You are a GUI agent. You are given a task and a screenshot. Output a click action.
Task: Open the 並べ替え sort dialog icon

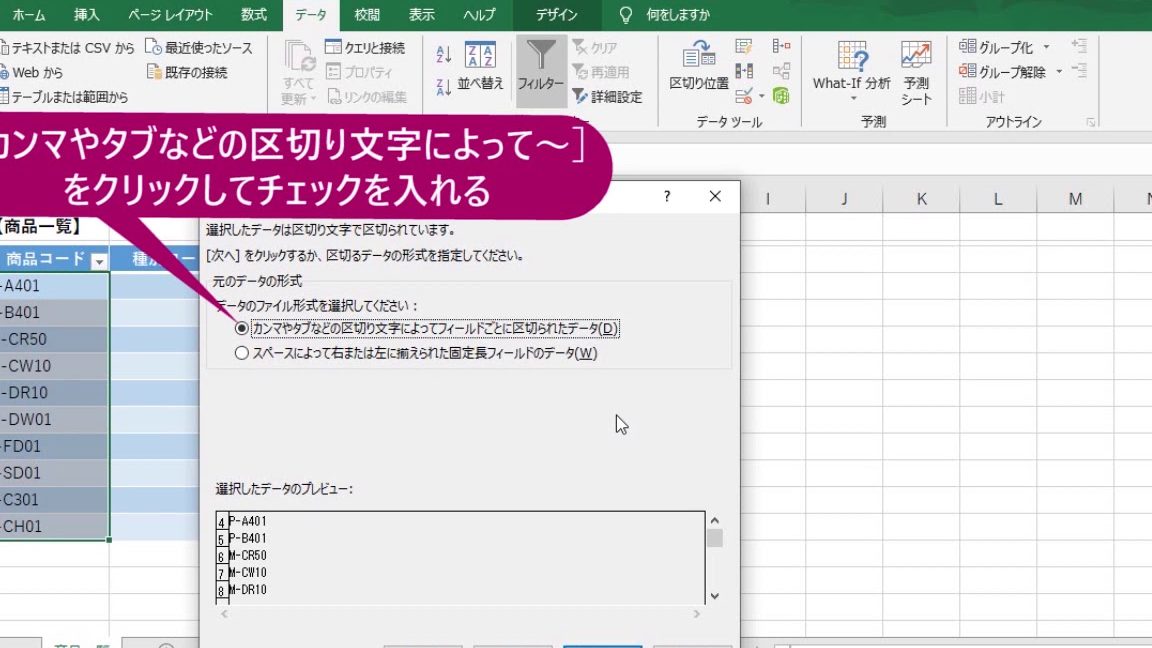480,56
